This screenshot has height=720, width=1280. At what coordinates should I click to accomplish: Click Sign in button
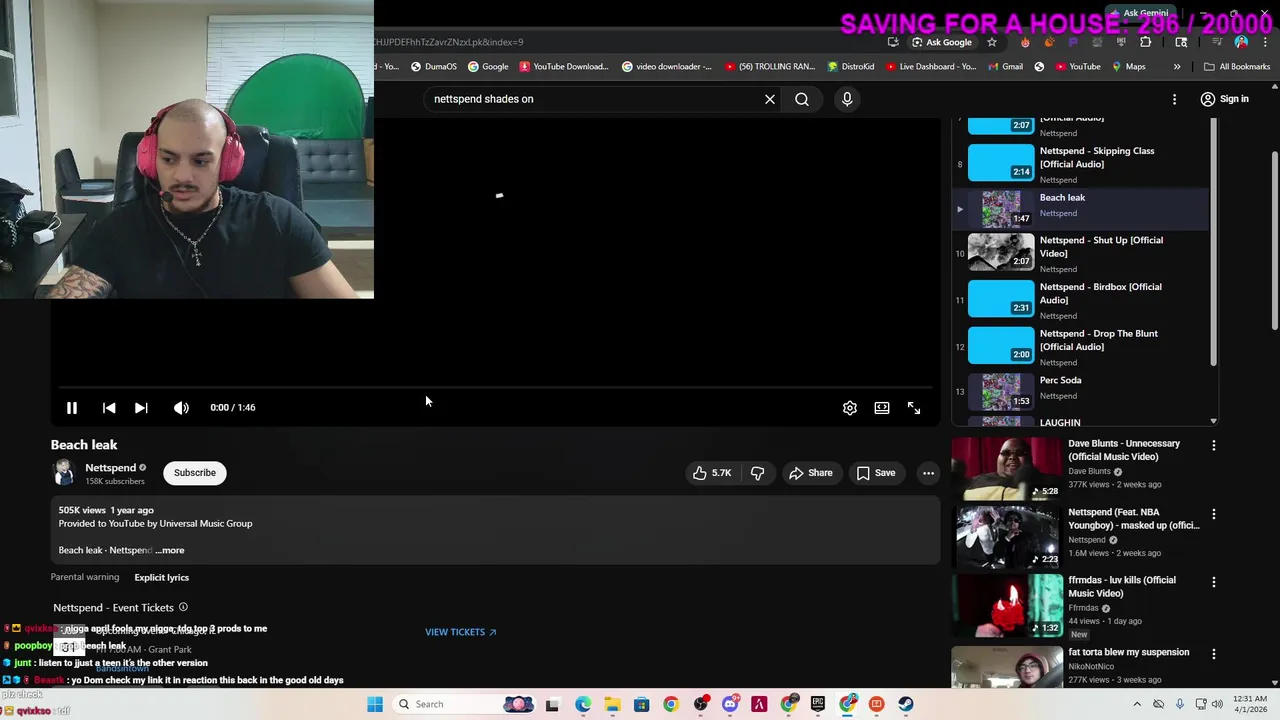[x=1224, y=99]
